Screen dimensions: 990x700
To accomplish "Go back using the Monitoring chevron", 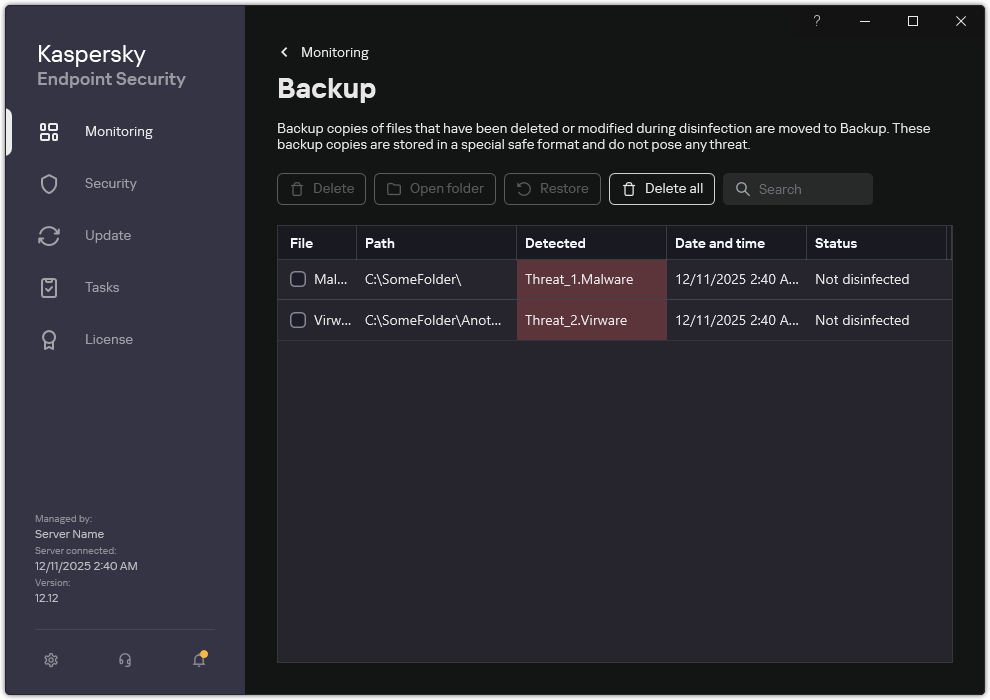I will (284, 52).
